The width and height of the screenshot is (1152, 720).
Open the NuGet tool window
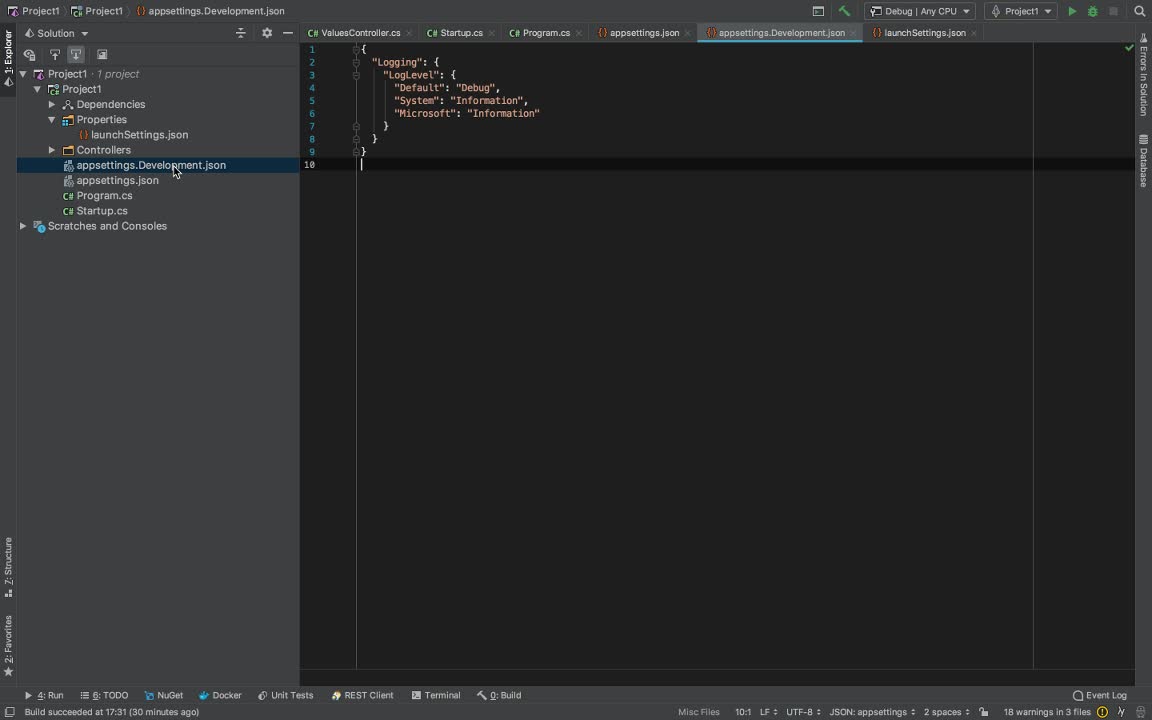click(x=164, y=695)
